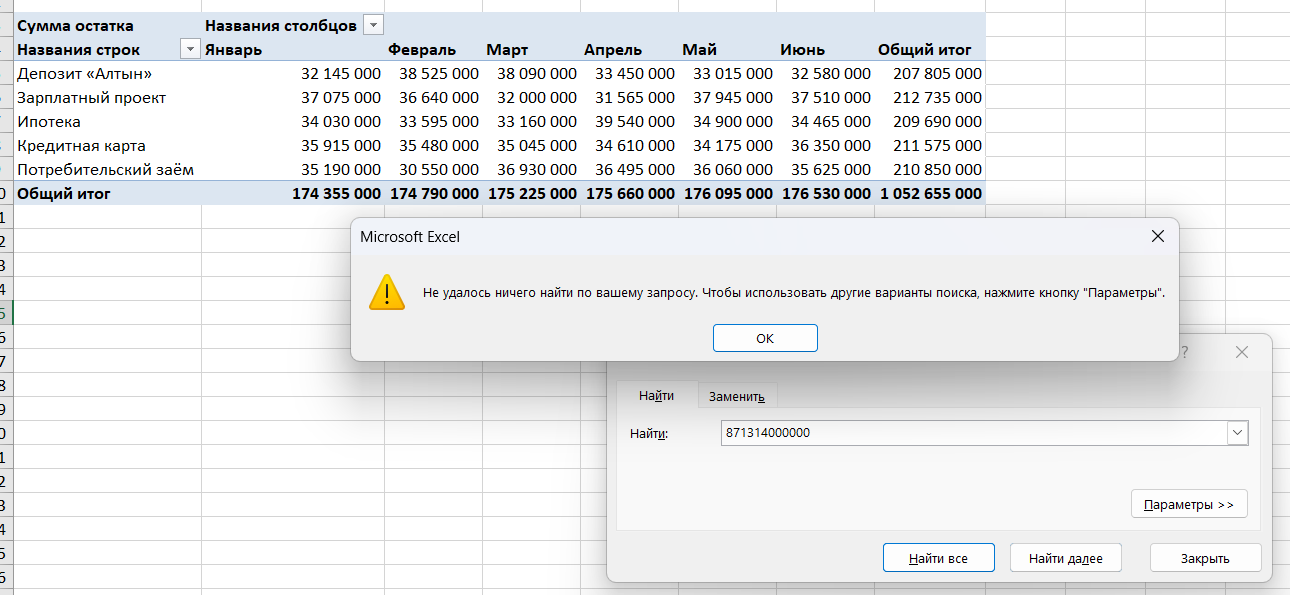Select the Сумма остатка cell
The height and width of the screenshot is (595, 1290).
pos(108,25)
